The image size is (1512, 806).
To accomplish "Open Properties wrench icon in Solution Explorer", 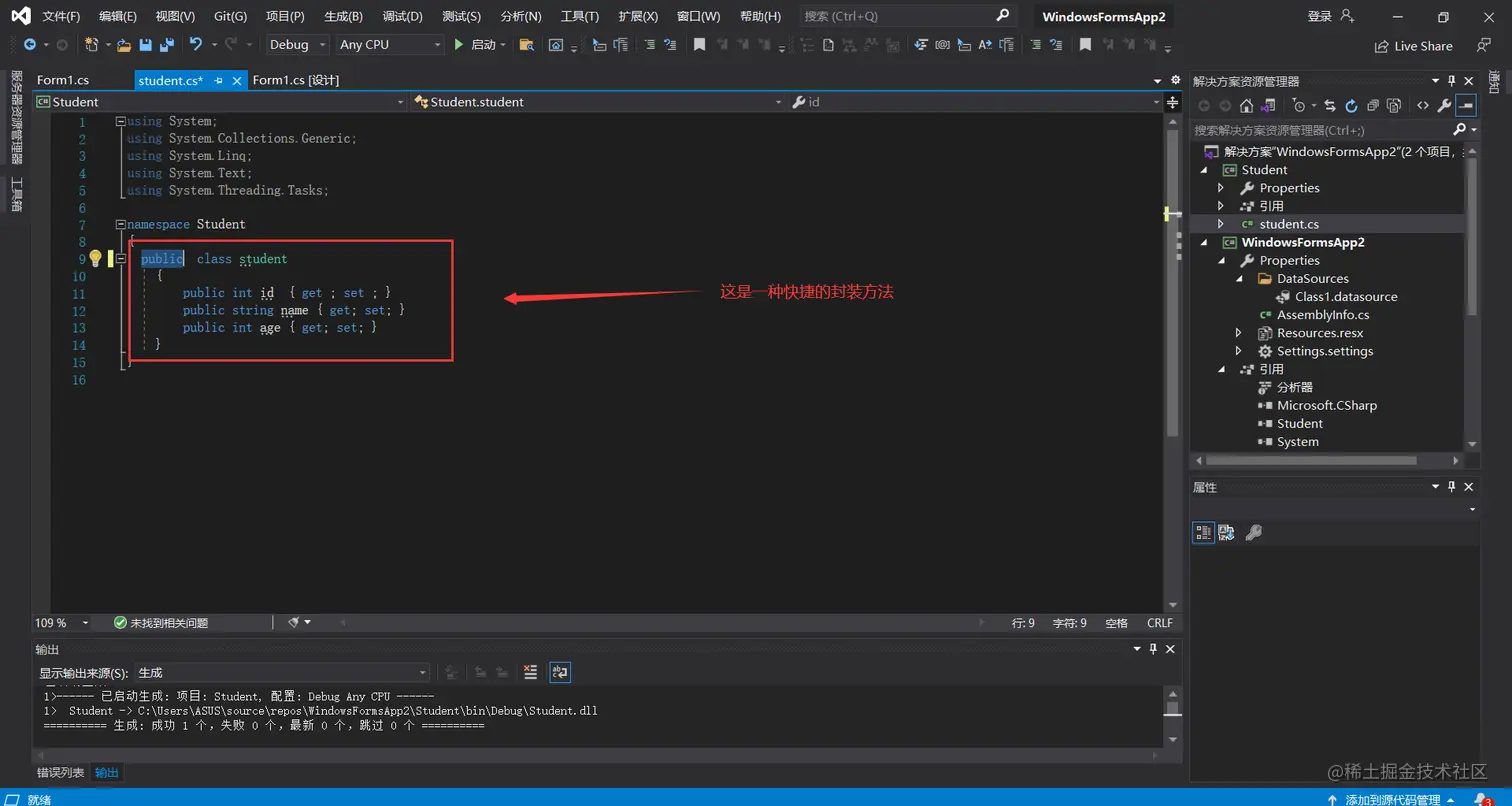I will point(1444,105).
